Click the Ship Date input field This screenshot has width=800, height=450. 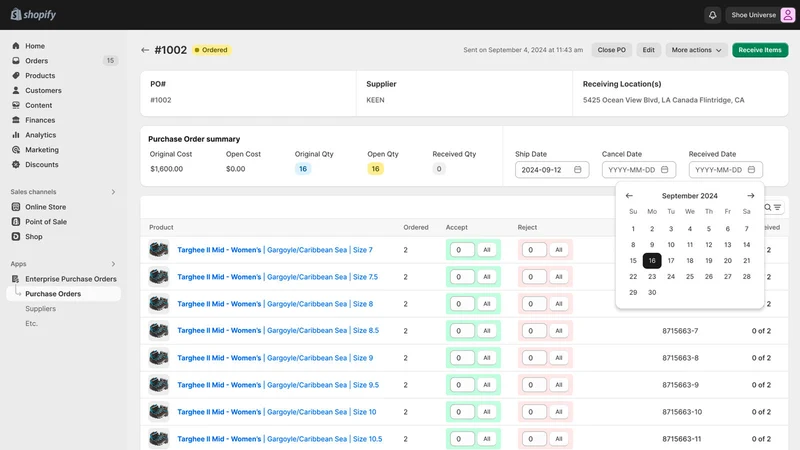(x=552, y=169)
